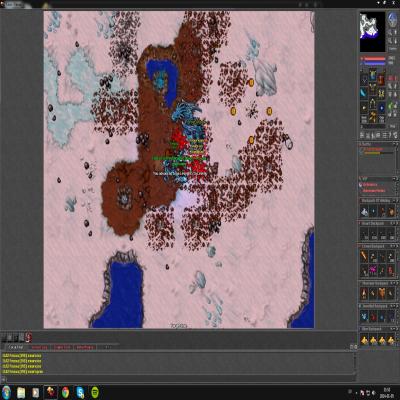Click the Tibia client taskbar icon
This screenshot has height=400, width=400.
[x=51, y=392]
